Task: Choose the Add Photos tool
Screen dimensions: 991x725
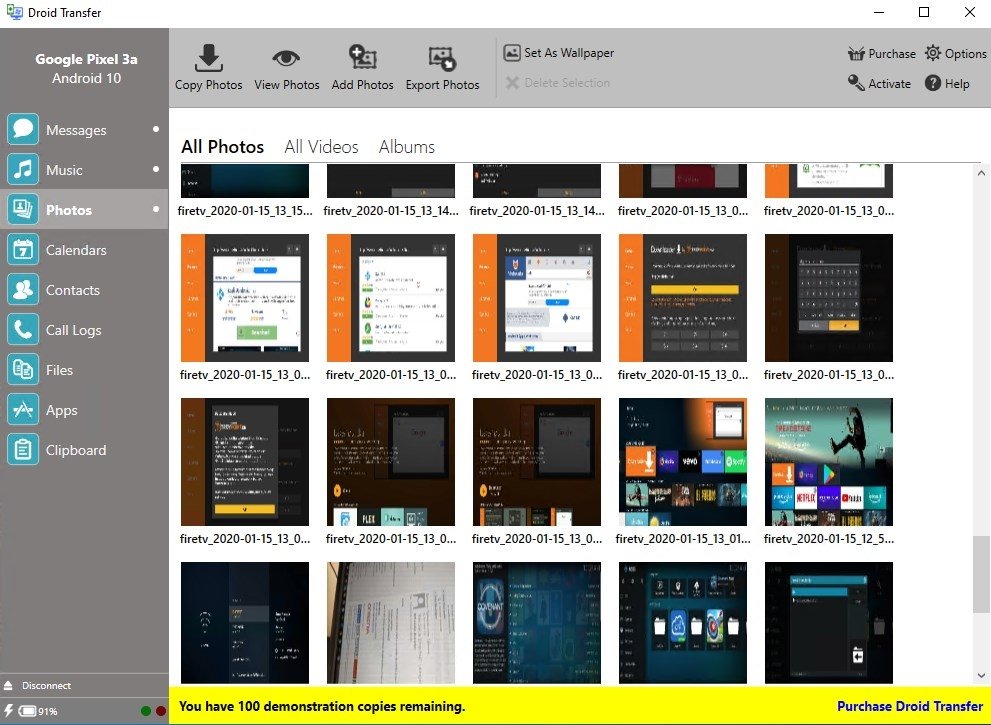Action: [x=363, y=58]
